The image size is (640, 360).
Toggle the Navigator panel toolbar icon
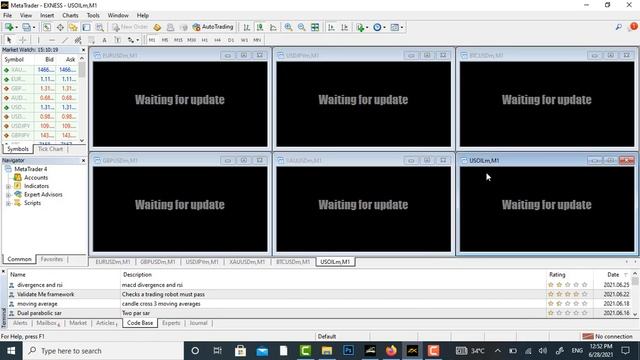pos(73,27)
